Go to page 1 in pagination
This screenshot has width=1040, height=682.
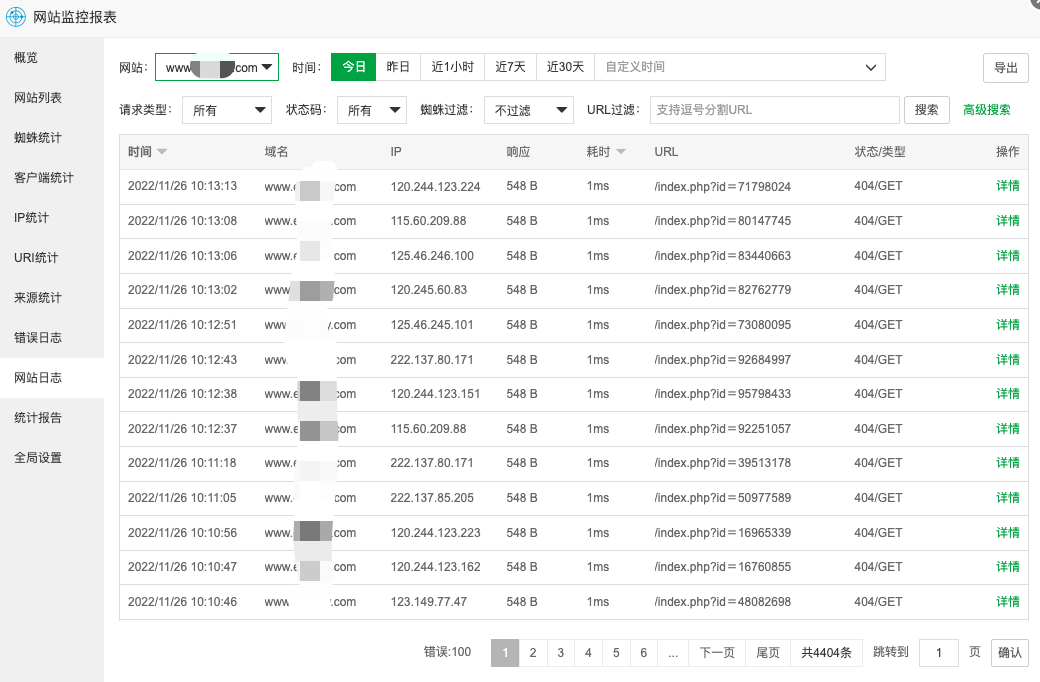[505, 653]
